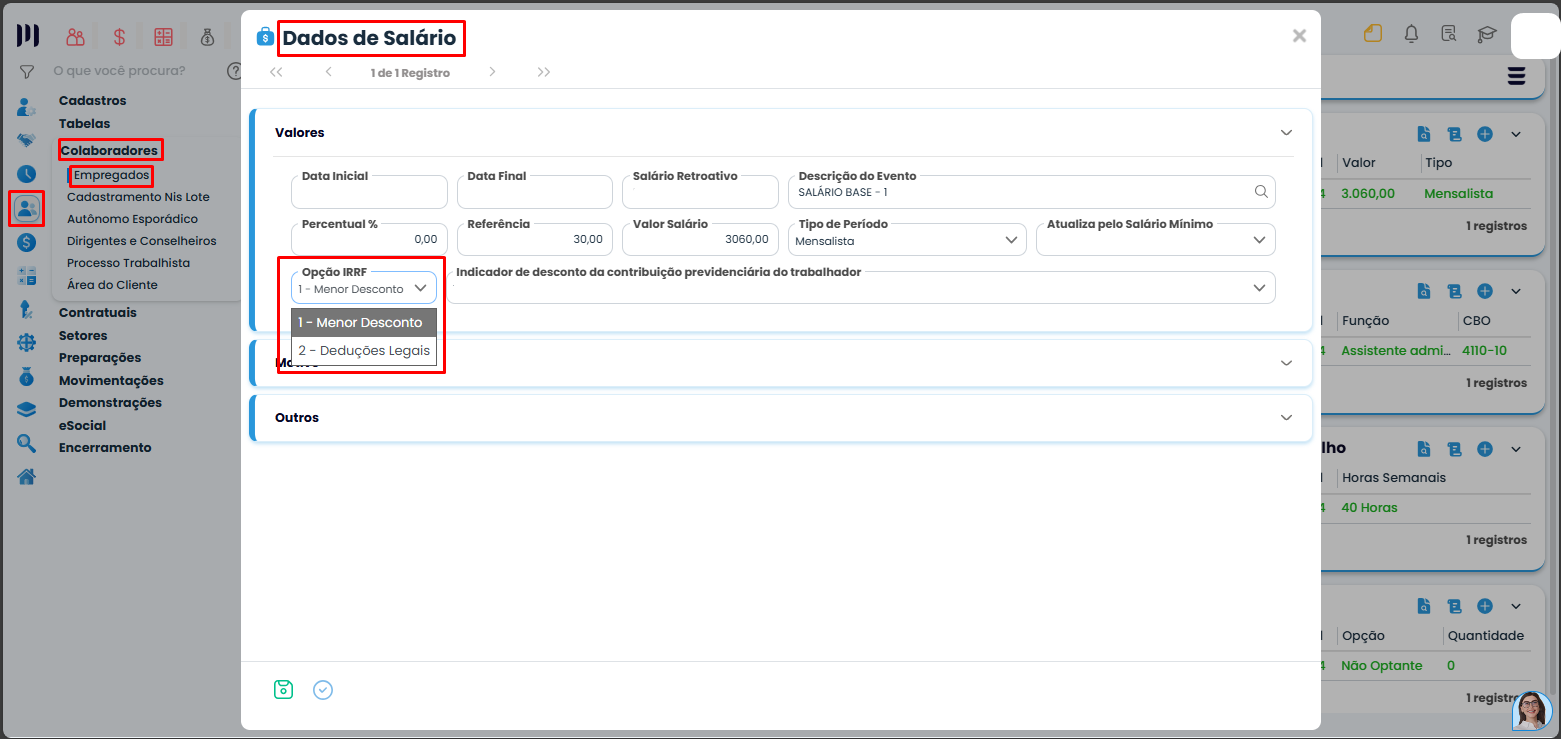This screenshot has height=739, width=1561.
Task: Click the Data Inicial field
Action: (369, 192)
